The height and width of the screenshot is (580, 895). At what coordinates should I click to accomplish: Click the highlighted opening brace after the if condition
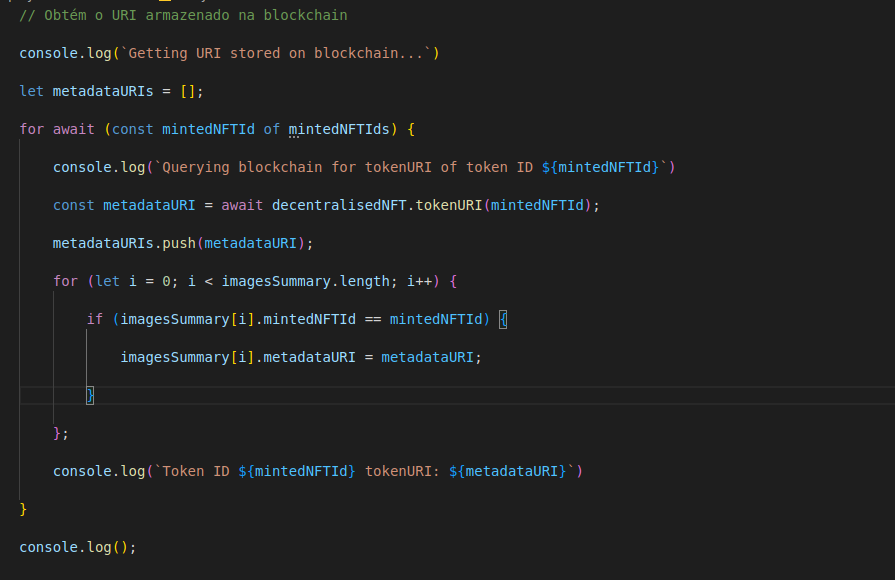point(503,319)
